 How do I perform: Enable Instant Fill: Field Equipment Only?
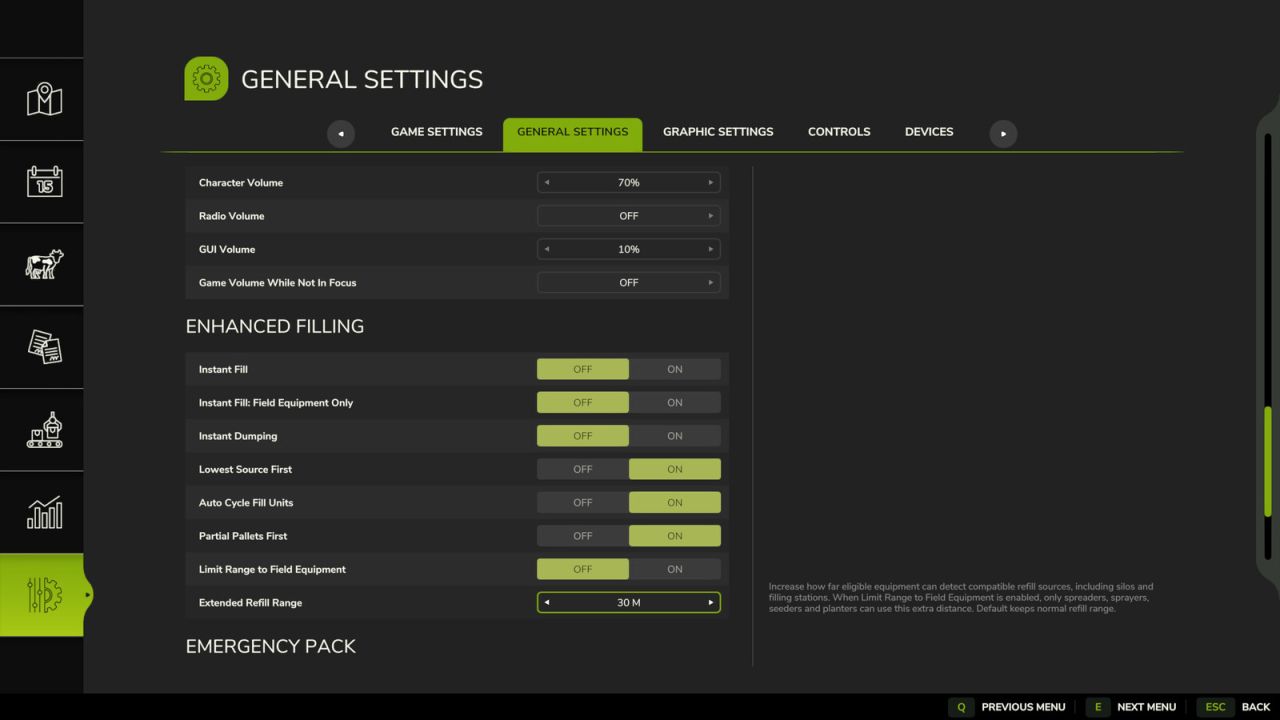(675, 403)
